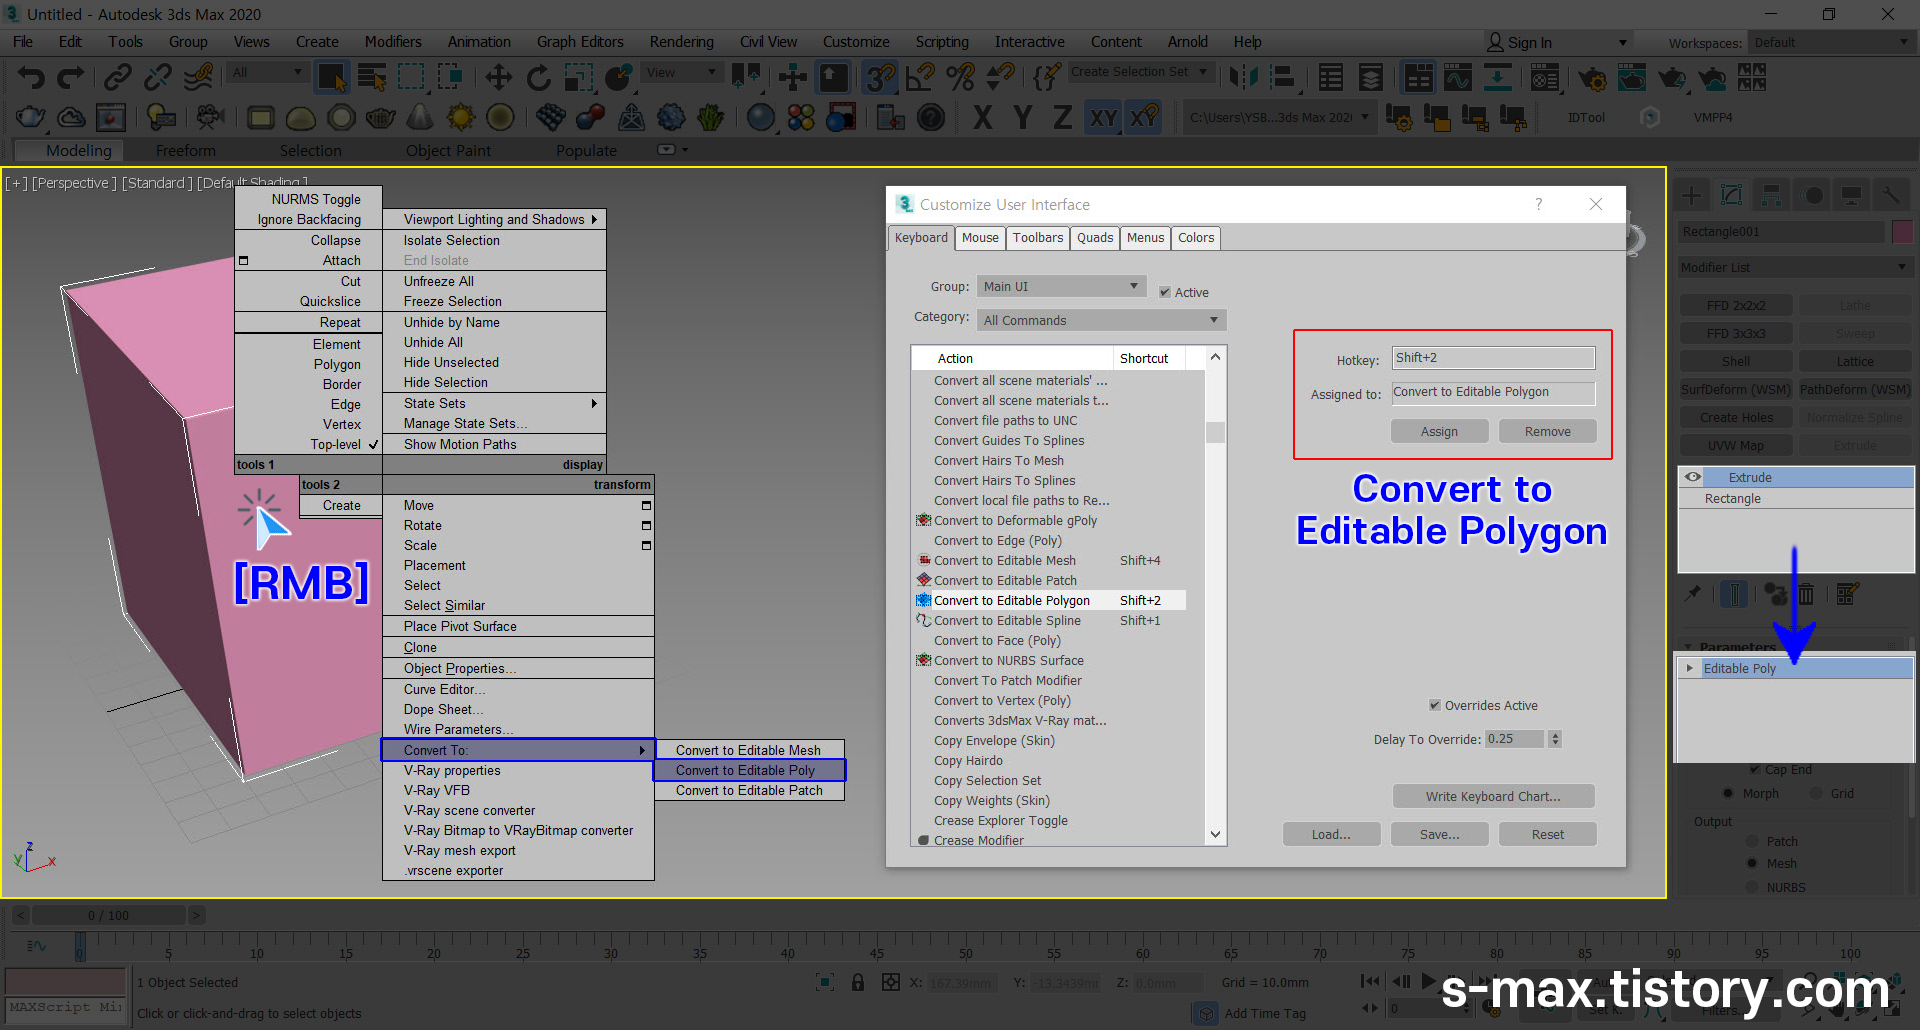1920x1030 pixels.
Task: Toggle Overrides Active checkbox
Action: point(1435,705)
